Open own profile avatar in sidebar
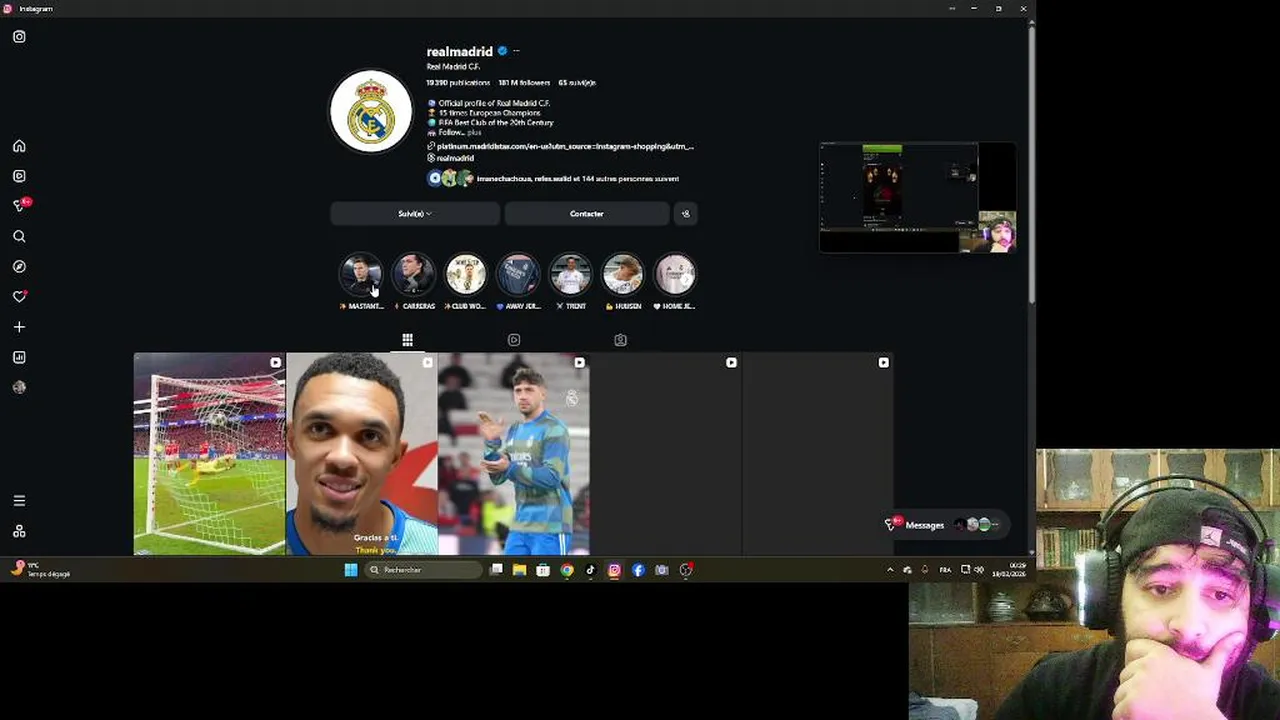 [19, 387]
